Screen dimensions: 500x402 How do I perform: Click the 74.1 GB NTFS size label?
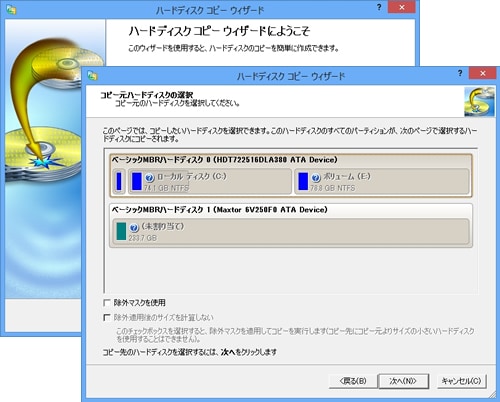166,188
